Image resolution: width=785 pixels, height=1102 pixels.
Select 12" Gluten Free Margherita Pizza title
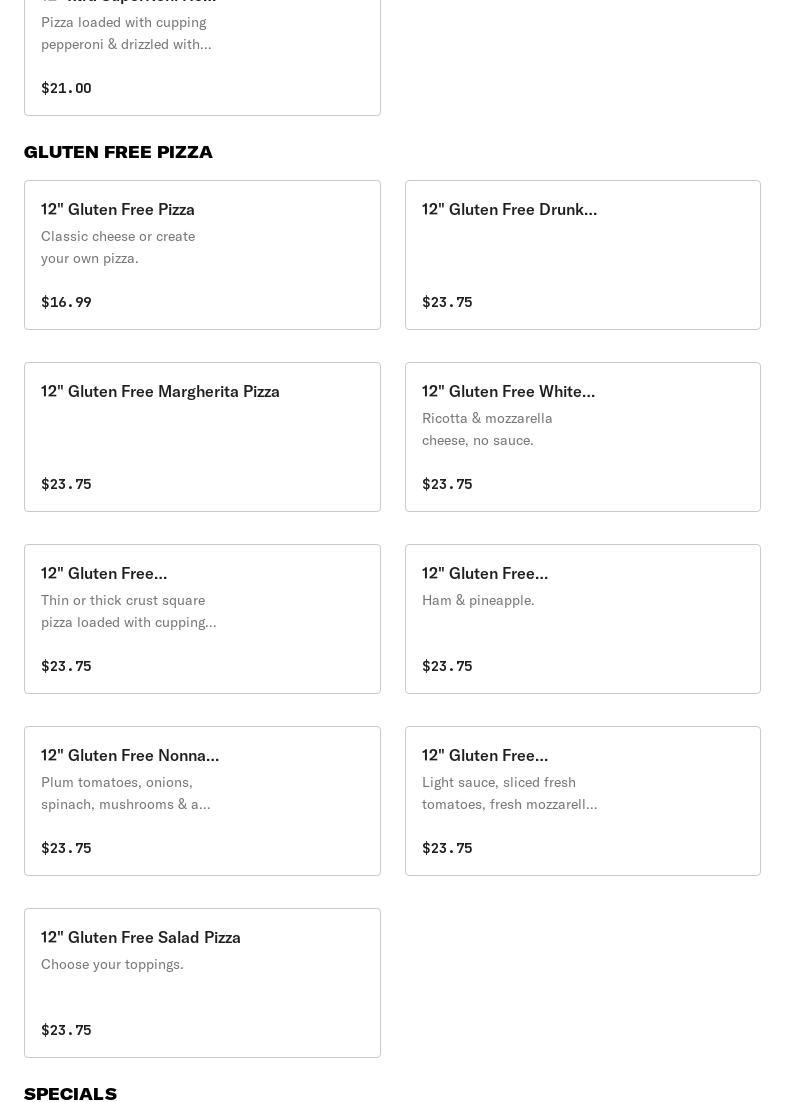tap(160, 392)
